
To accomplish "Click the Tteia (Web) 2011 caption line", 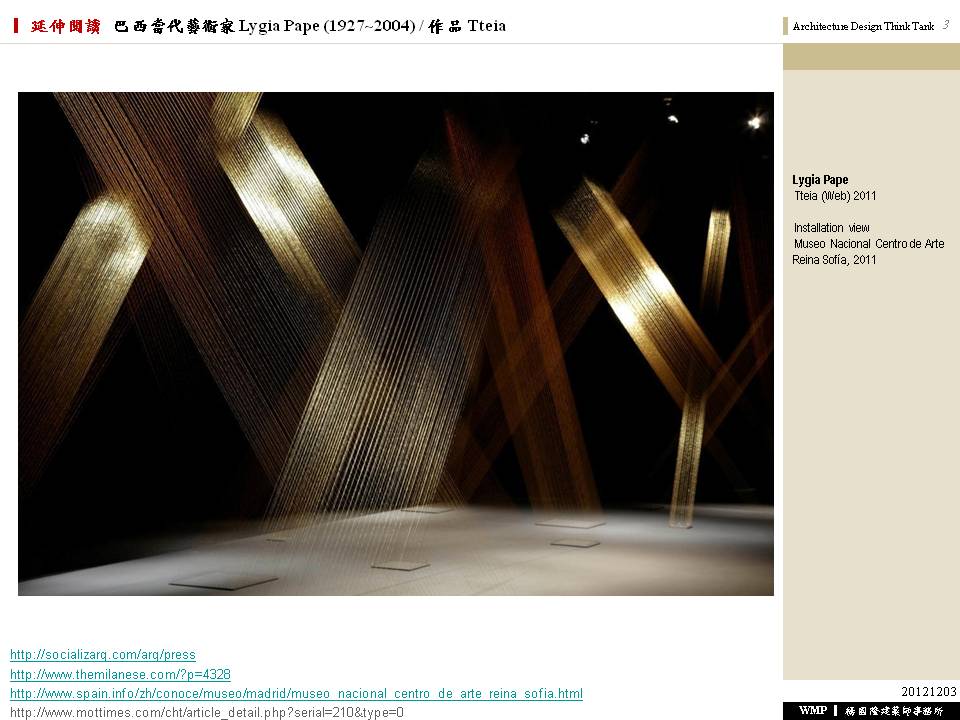I will [835, 196].
